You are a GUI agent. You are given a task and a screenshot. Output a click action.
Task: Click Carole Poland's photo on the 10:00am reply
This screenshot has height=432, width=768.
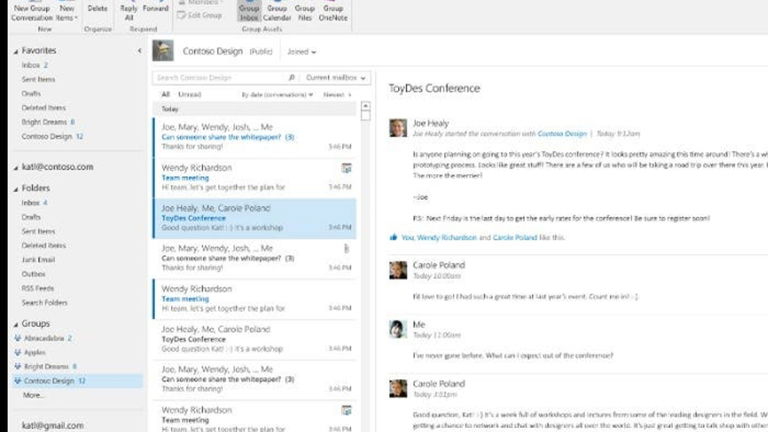pyautogui.click(x=398, y=270)
